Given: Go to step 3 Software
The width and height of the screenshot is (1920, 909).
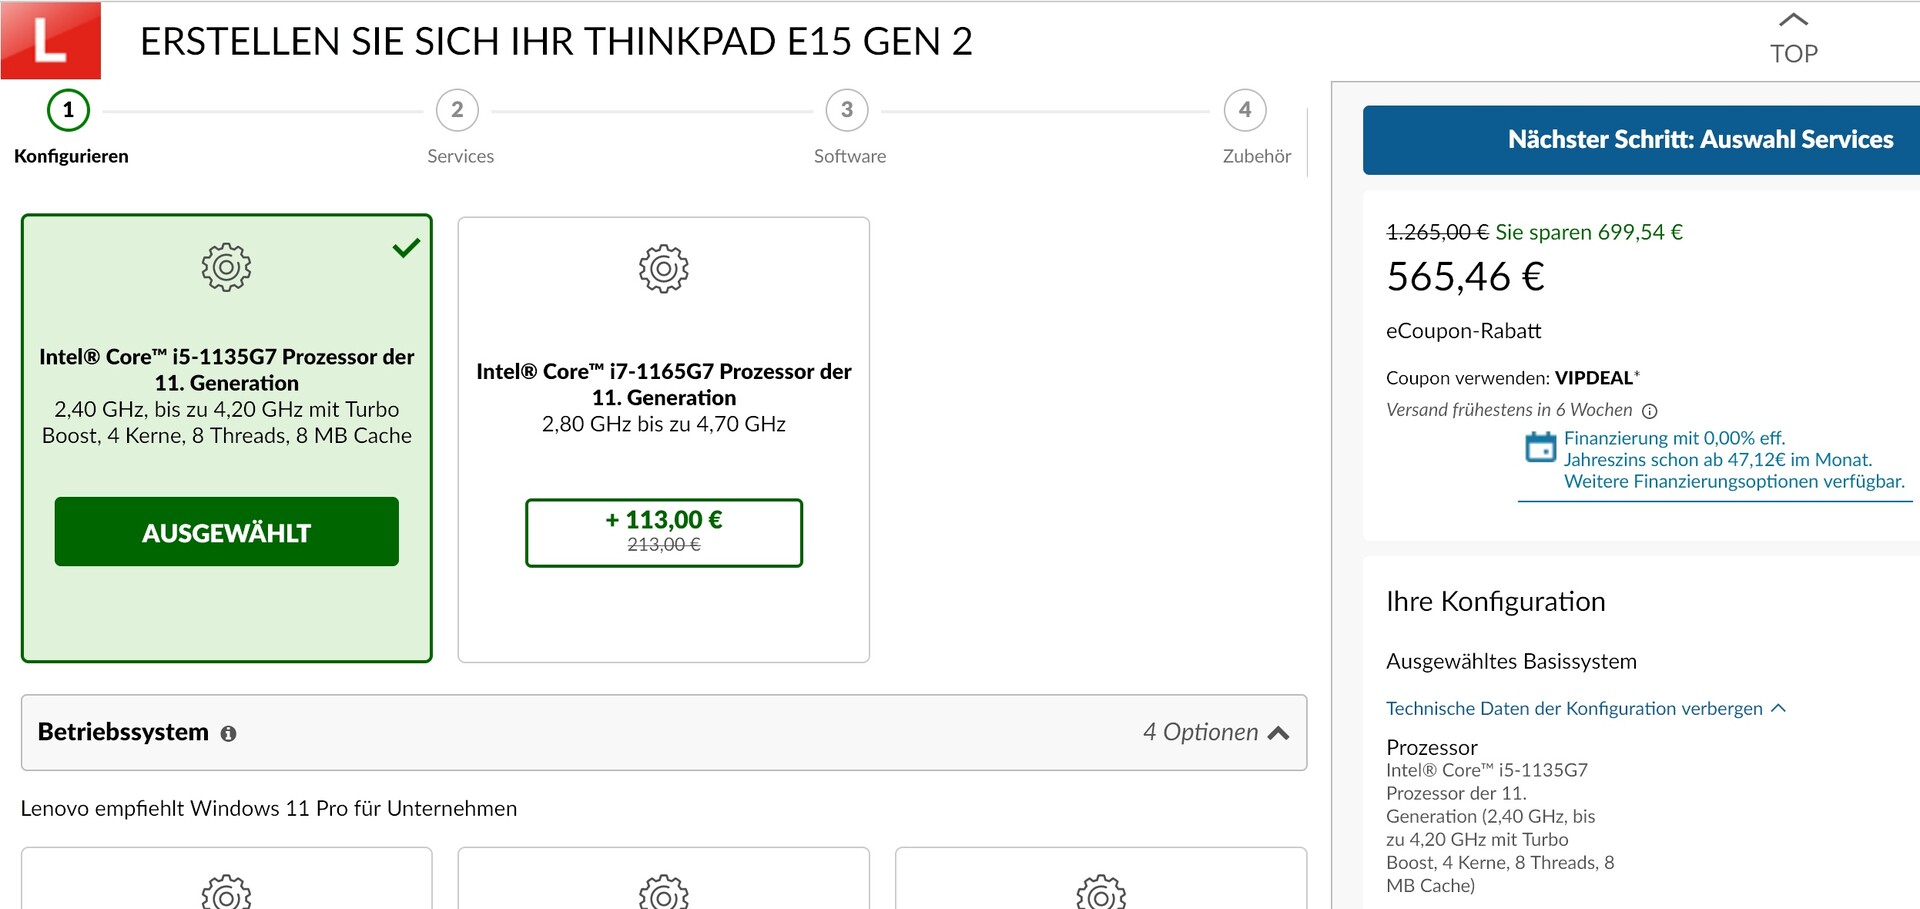Looking at the screenshot, I should pos(847,111).
